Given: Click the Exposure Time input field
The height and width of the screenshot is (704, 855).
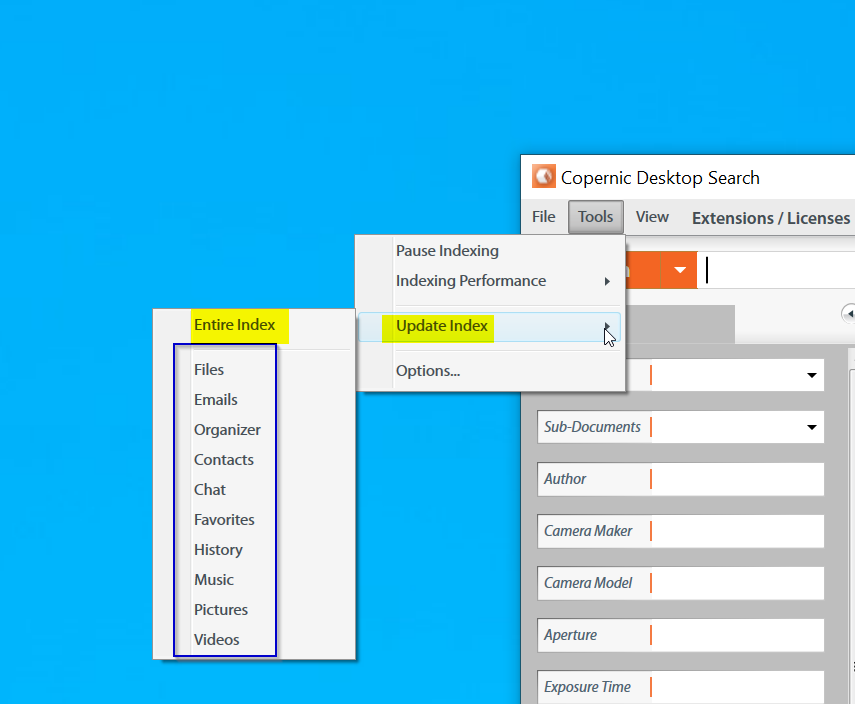Looking at the screenshot, I should [737, 687].
